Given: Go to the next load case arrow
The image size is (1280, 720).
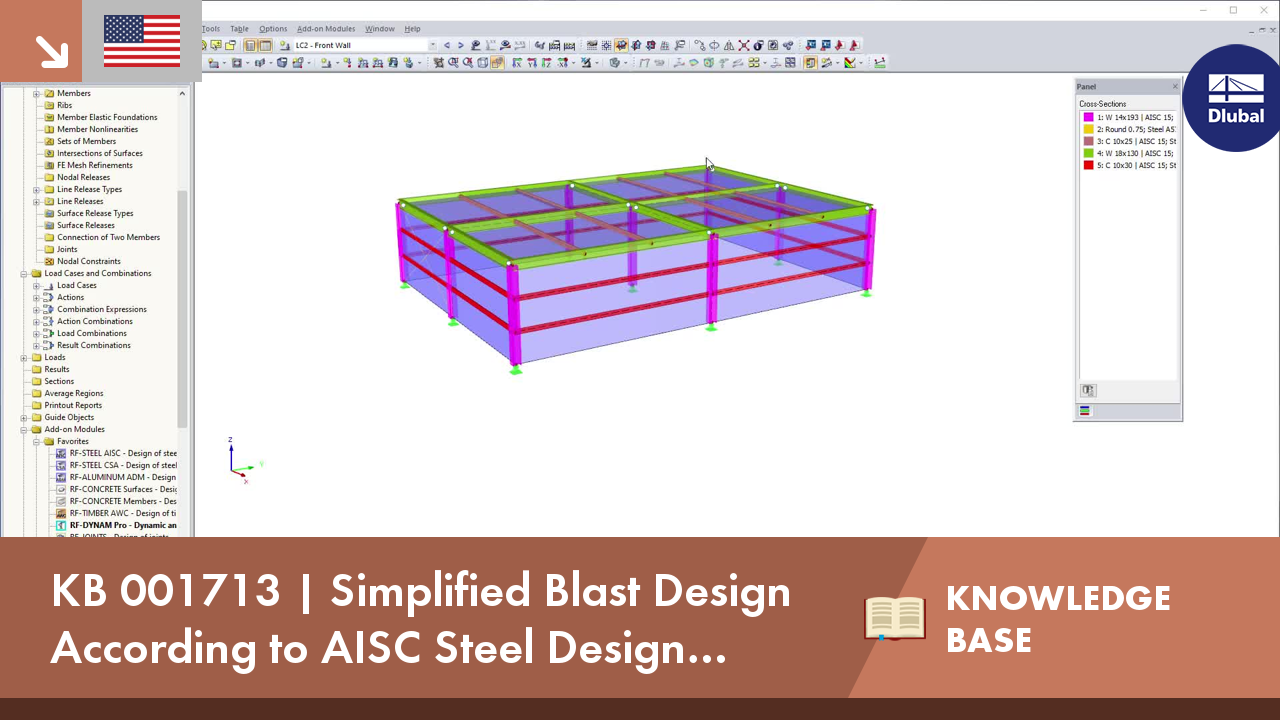Looking at the screenshot, I should (x=461, y=45).
